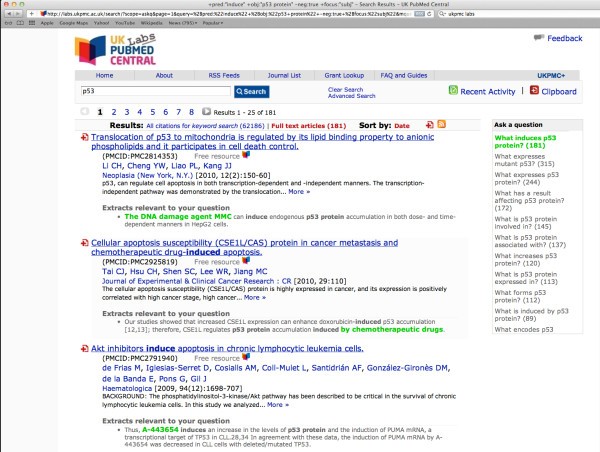Click the Advanced Search link
This screenshot has width=600, height=452.
point(352,96)
